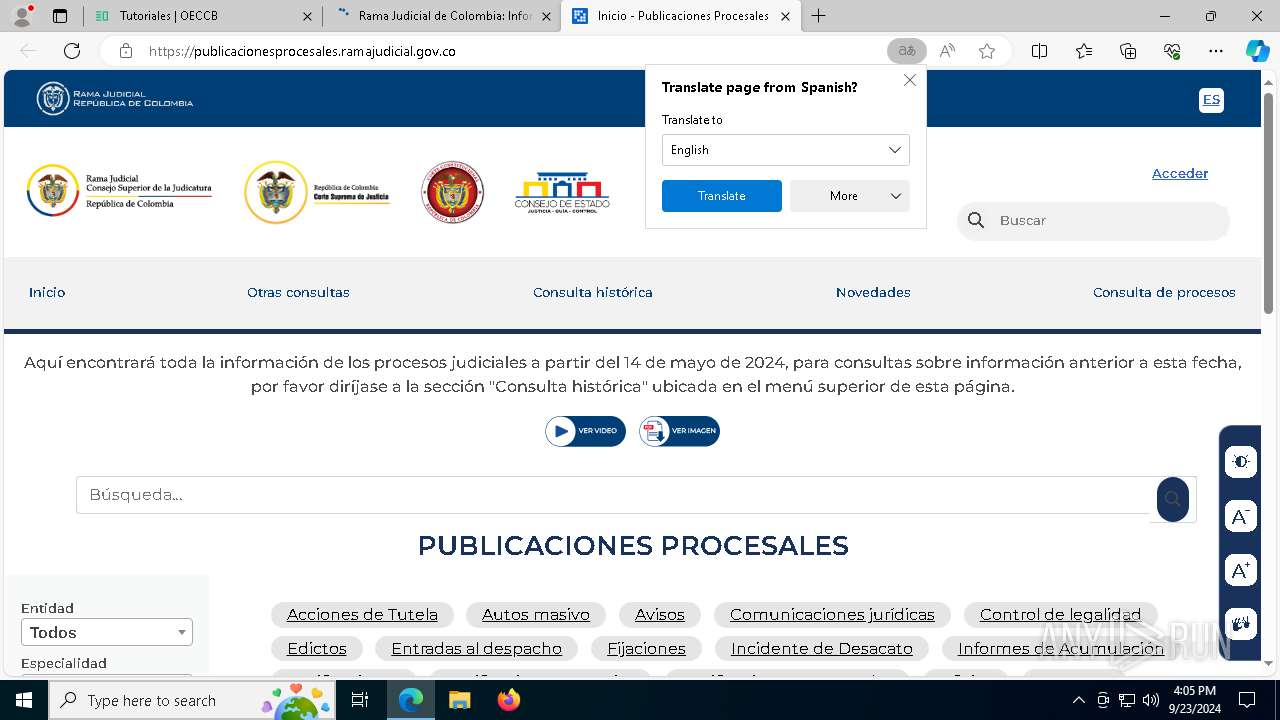Select the Entradas al despacho tag

click(x=476, y=648)
